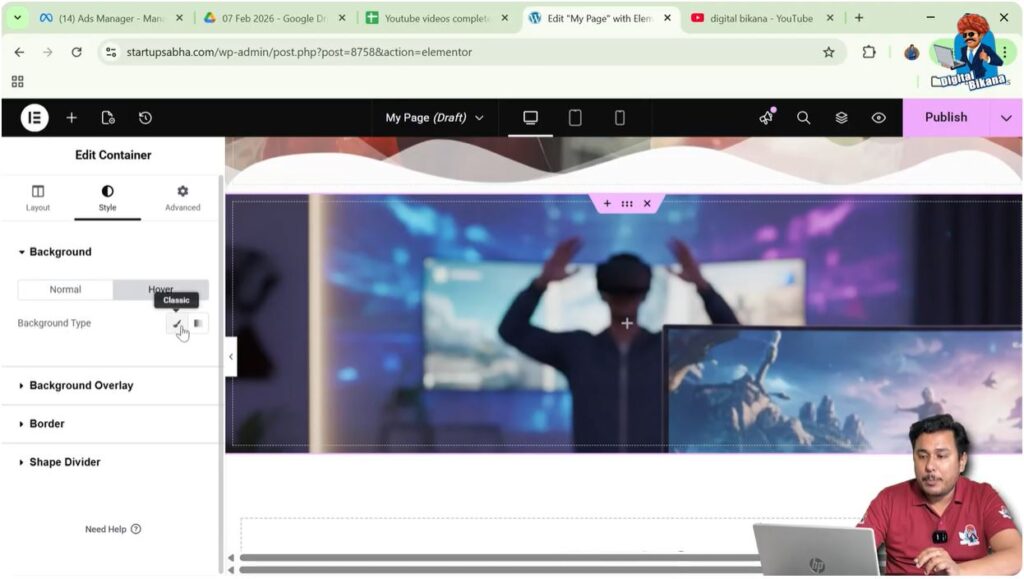Open the What's New megaphone icon

coord(766,117)
